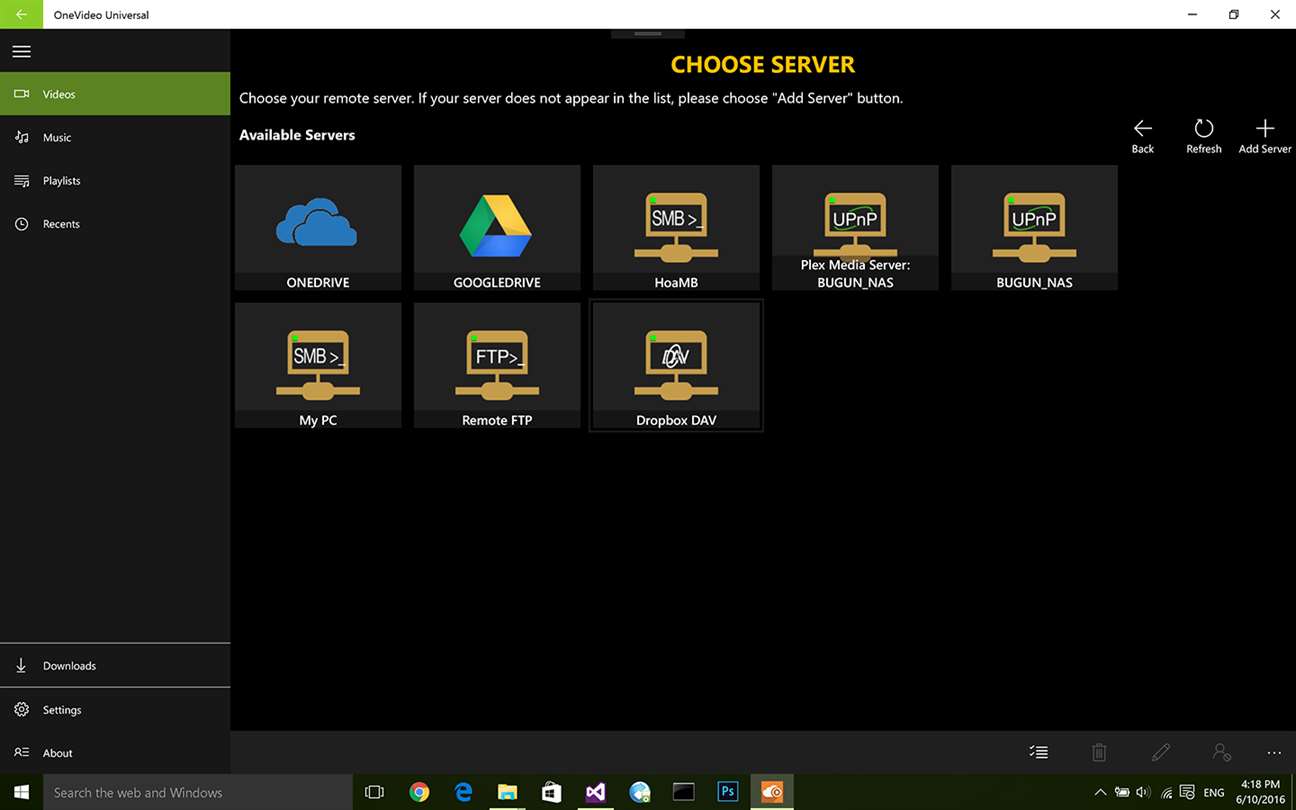Choose the GOOGLEDRIVE server tile

click(497, 228)
